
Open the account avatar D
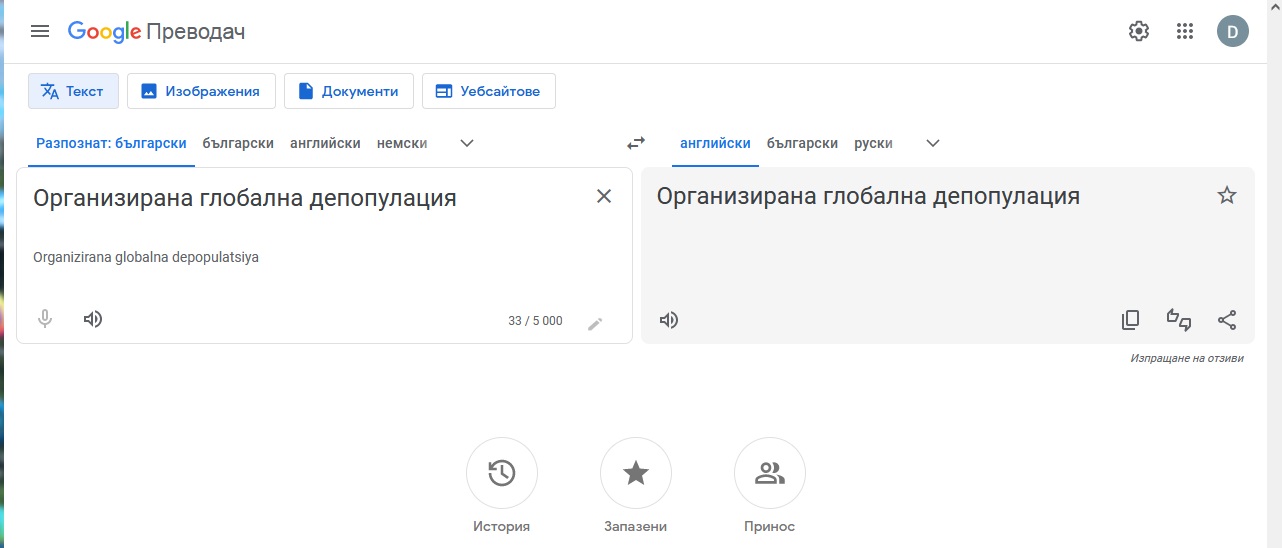pos(1233,31)
